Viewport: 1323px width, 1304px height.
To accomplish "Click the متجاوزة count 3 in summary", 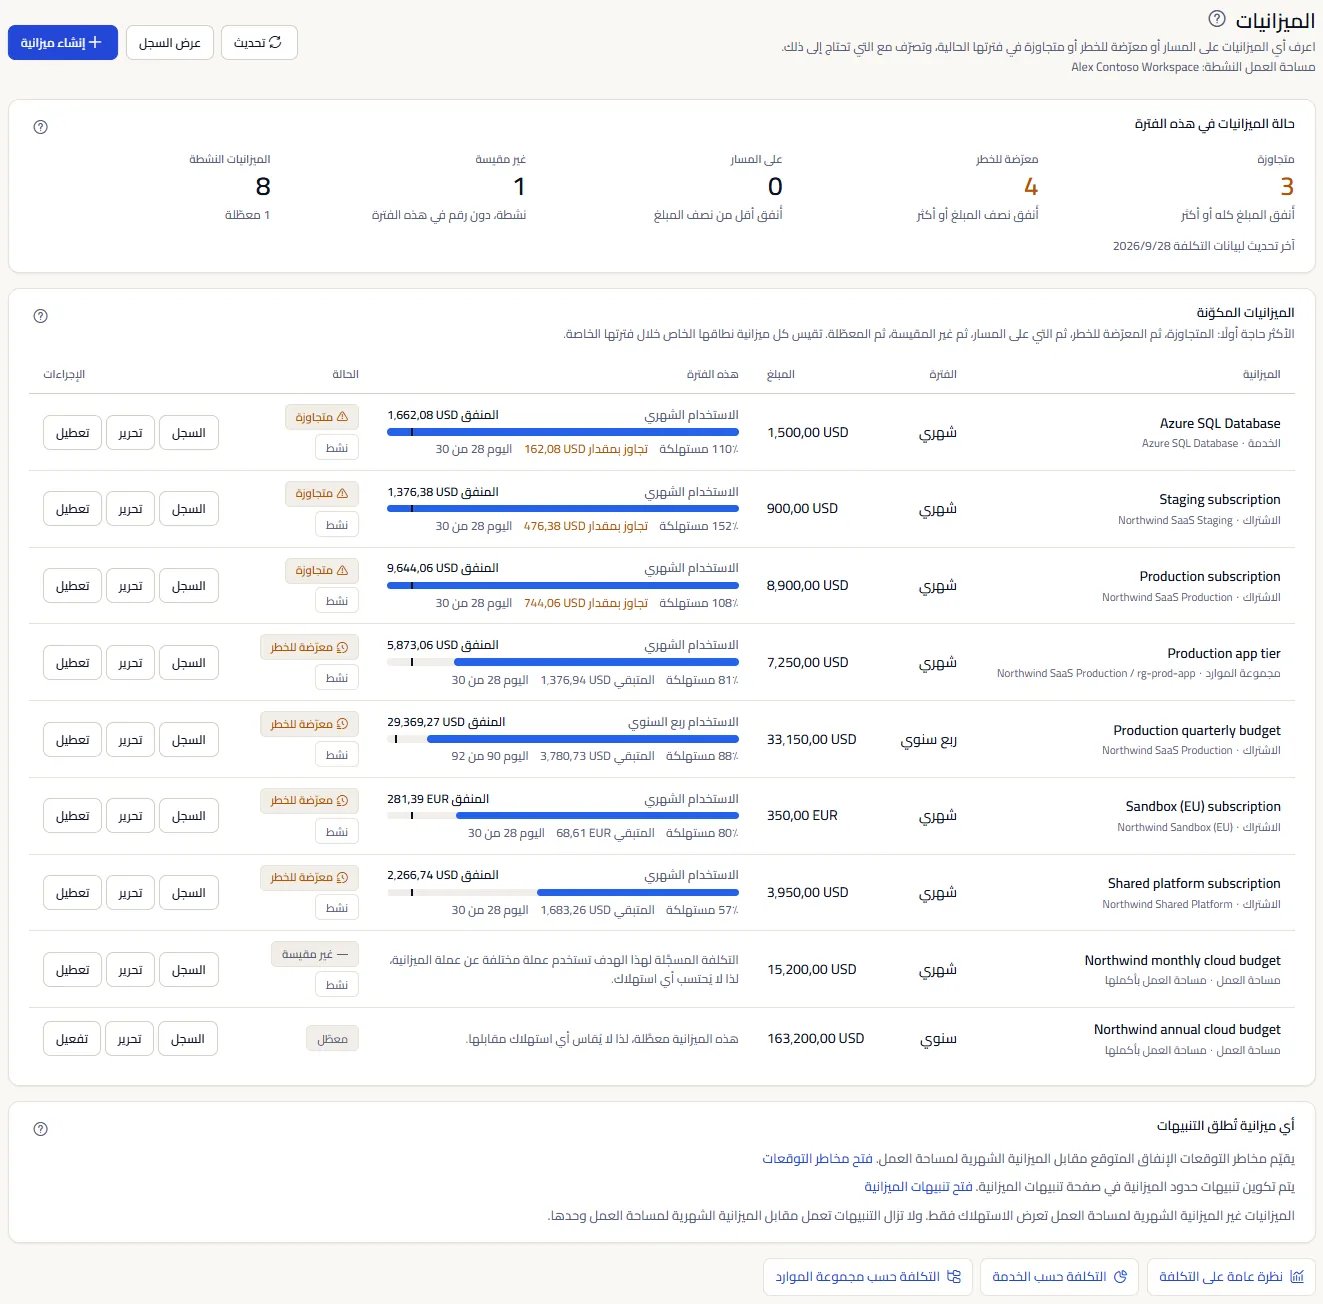I will tap(1287, 187).
